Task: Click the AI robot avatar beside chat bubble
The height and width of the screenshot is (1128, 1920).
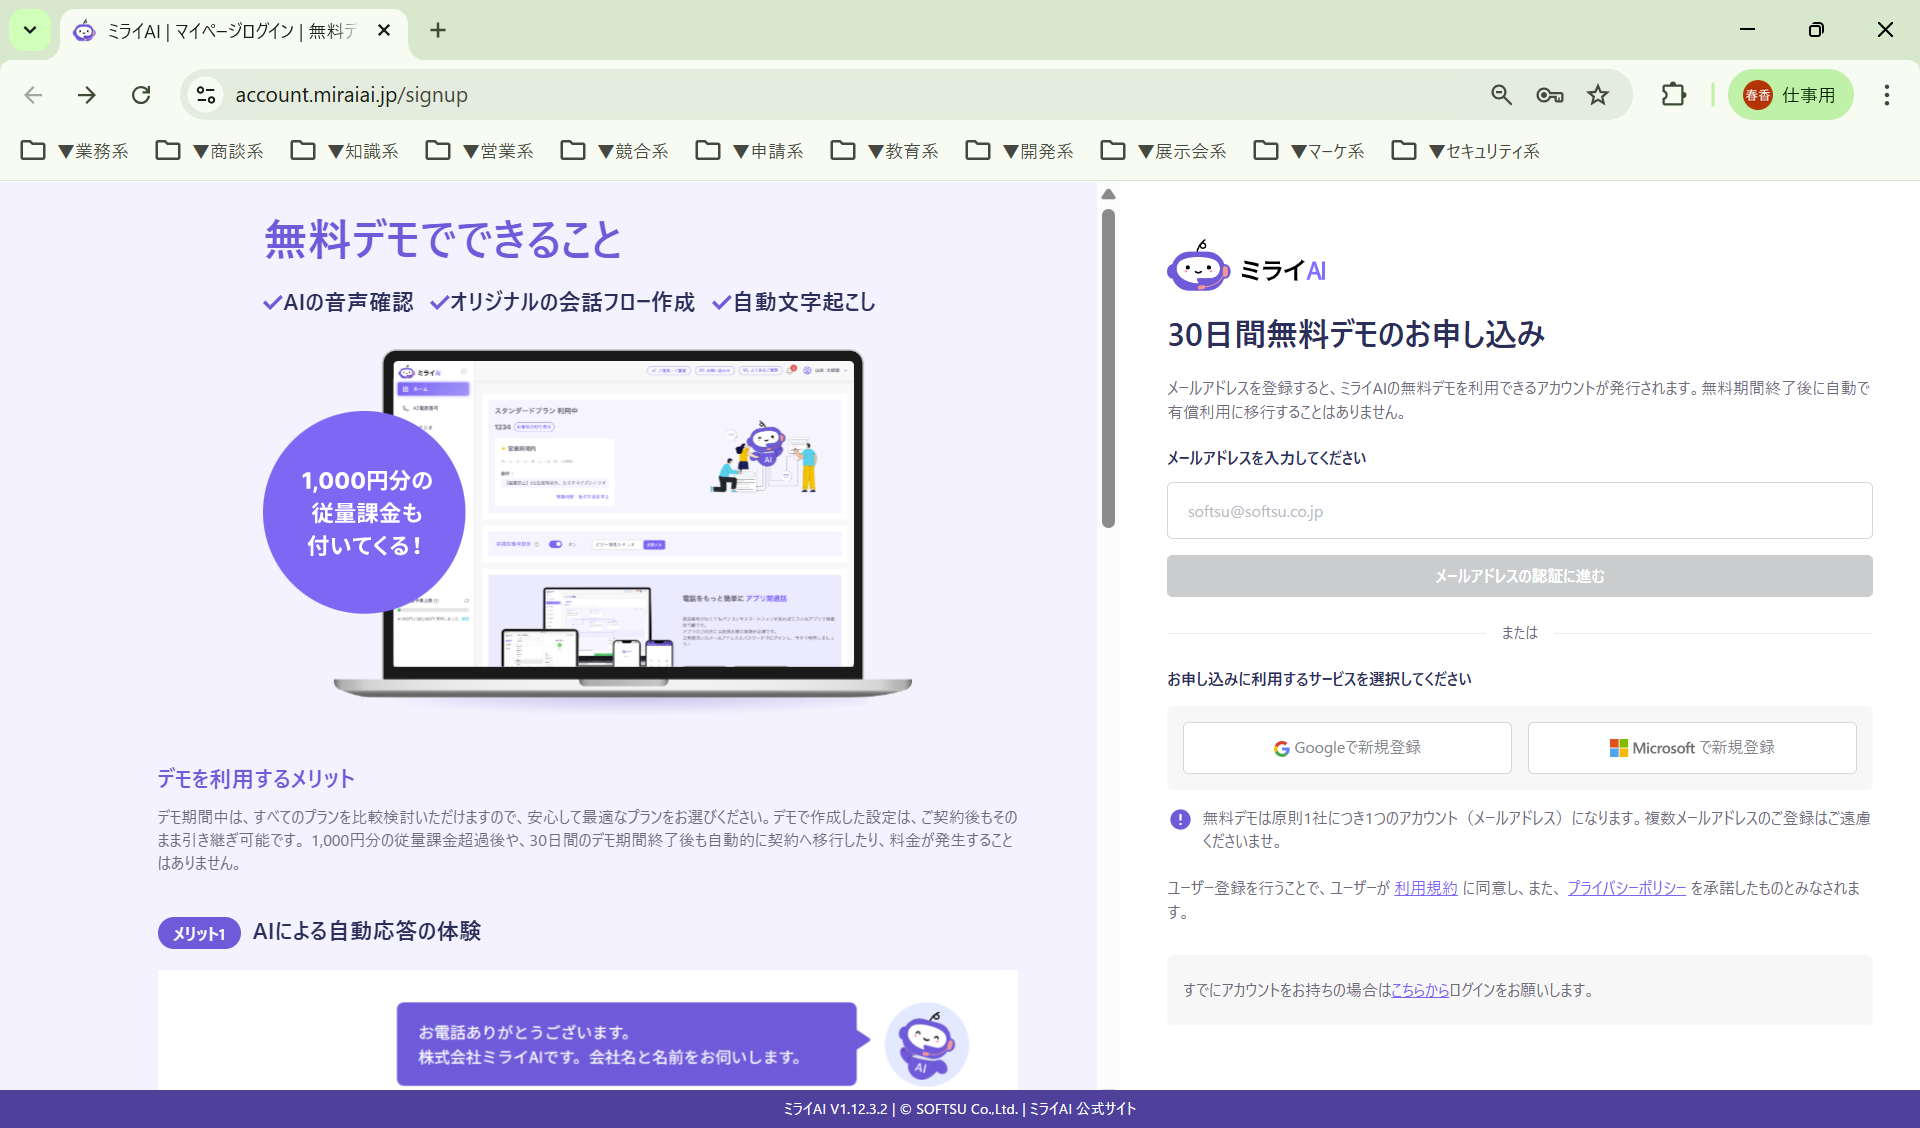Action: tap(927, 1044)
